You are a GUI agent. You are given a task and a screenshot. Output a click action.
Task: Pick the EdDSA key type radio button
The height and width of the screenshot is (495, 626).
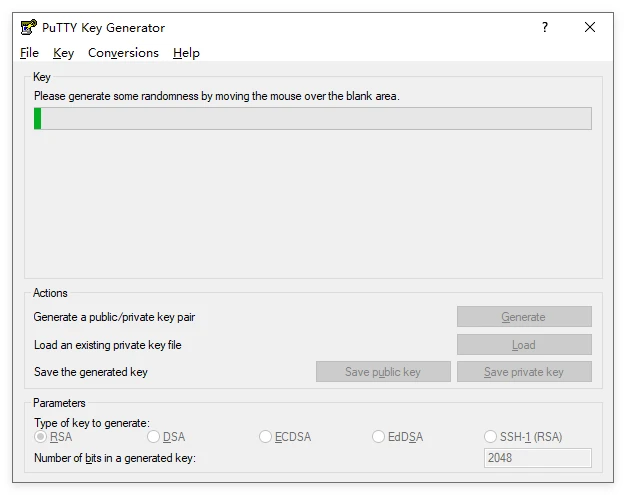coord(379,437)
